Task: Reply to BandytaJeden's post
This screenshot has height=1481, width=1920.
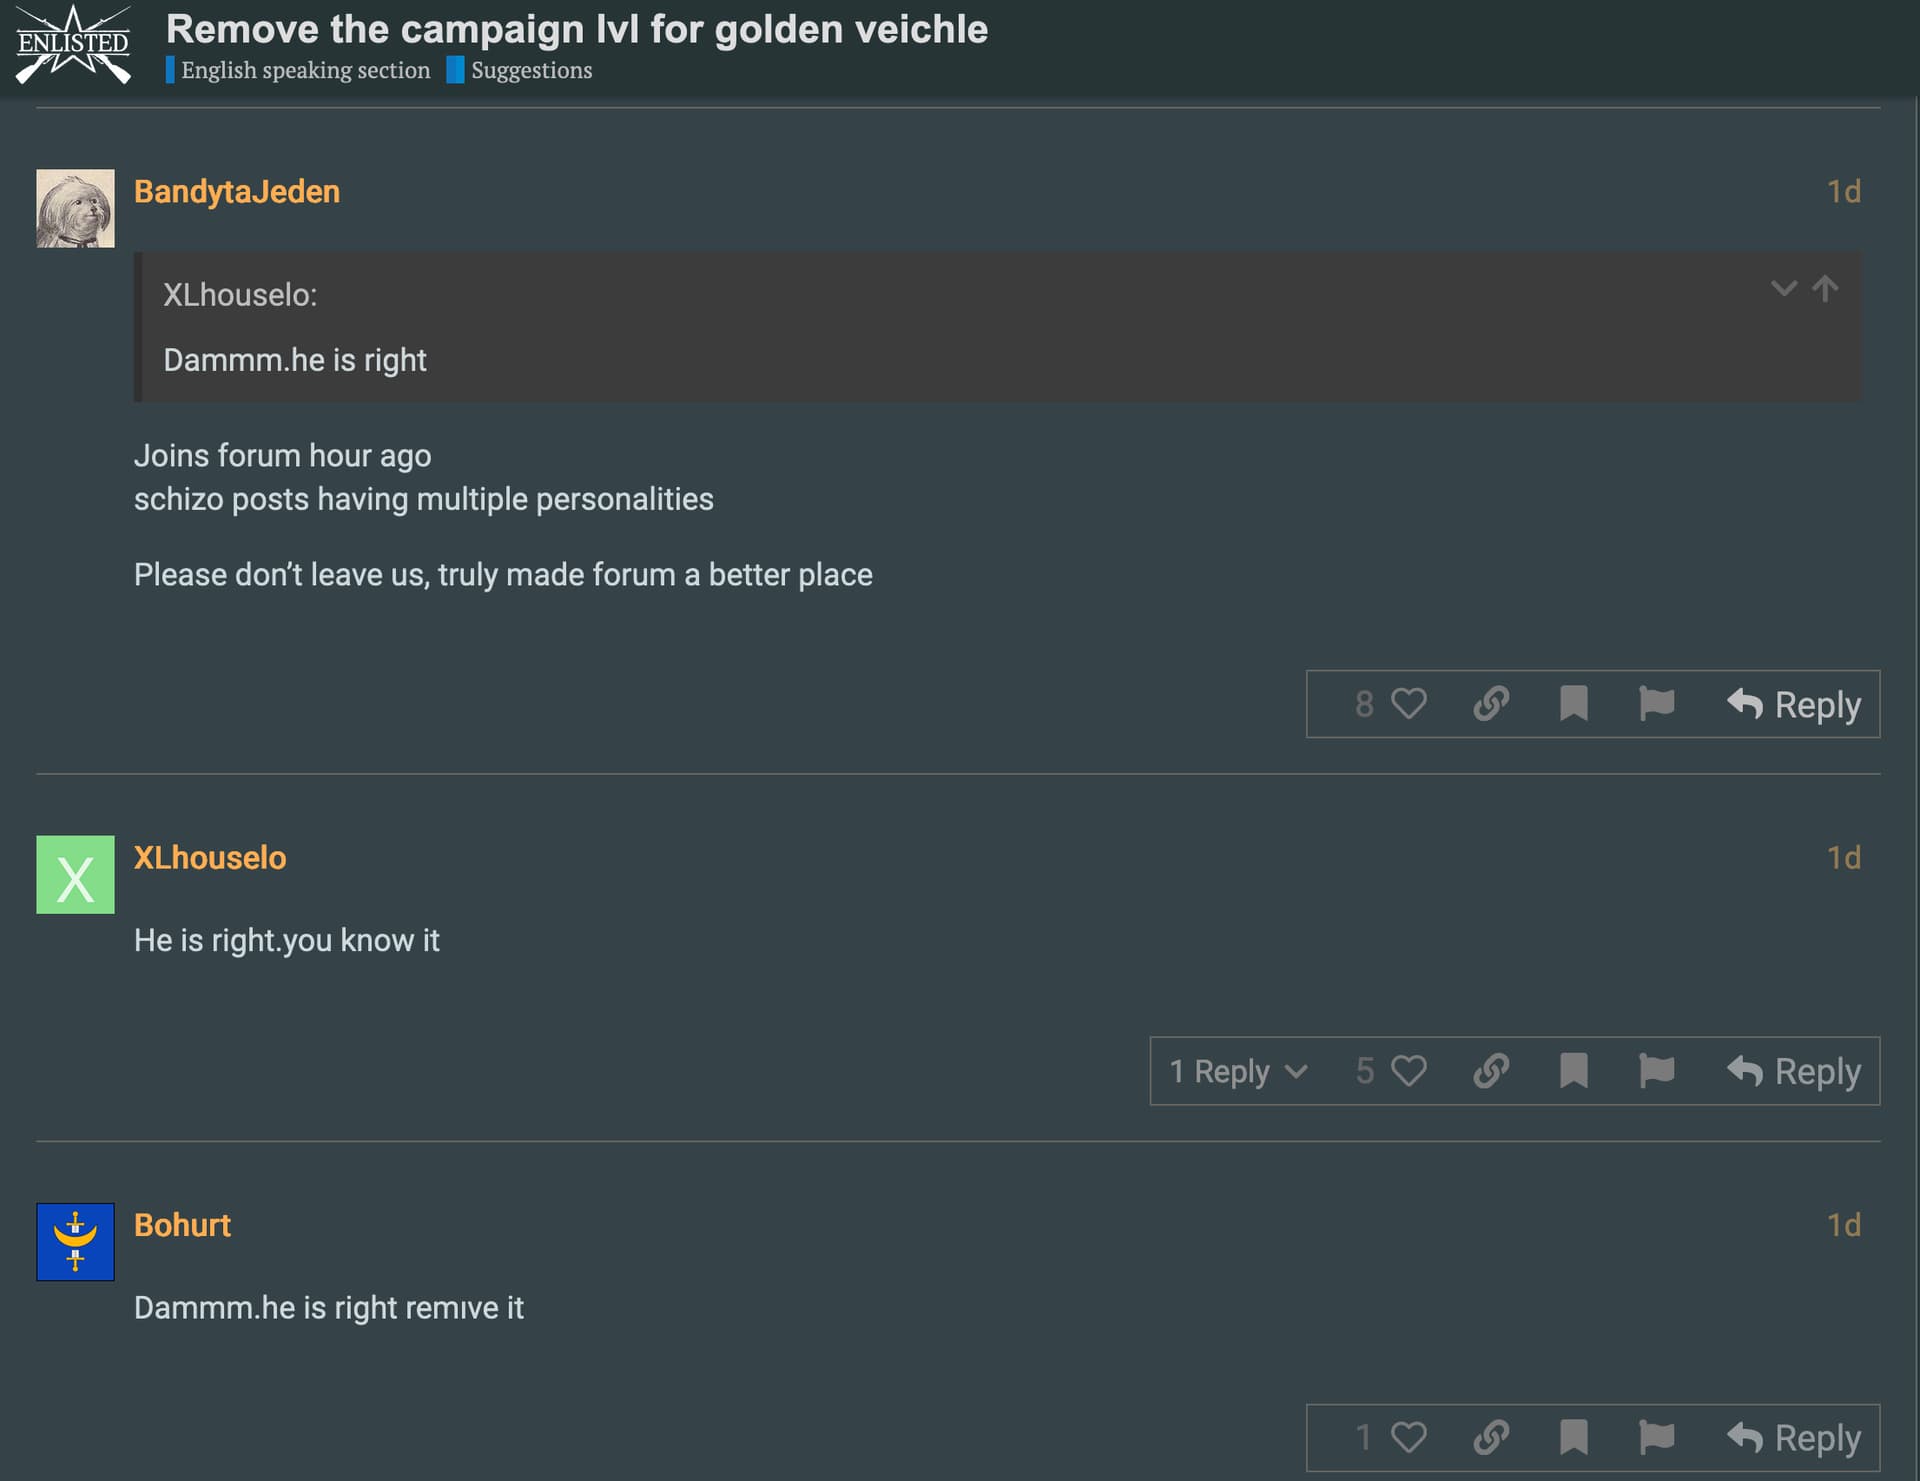Action: tap(1794, 705)
